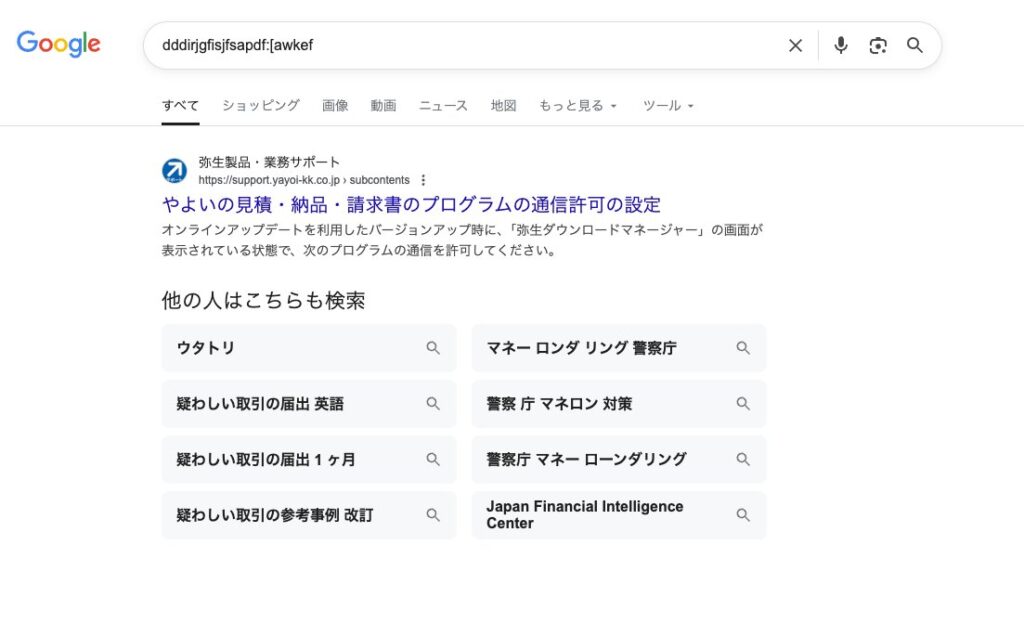Click the Google logo
The image size is (1024, 623).
coord(58,44)
